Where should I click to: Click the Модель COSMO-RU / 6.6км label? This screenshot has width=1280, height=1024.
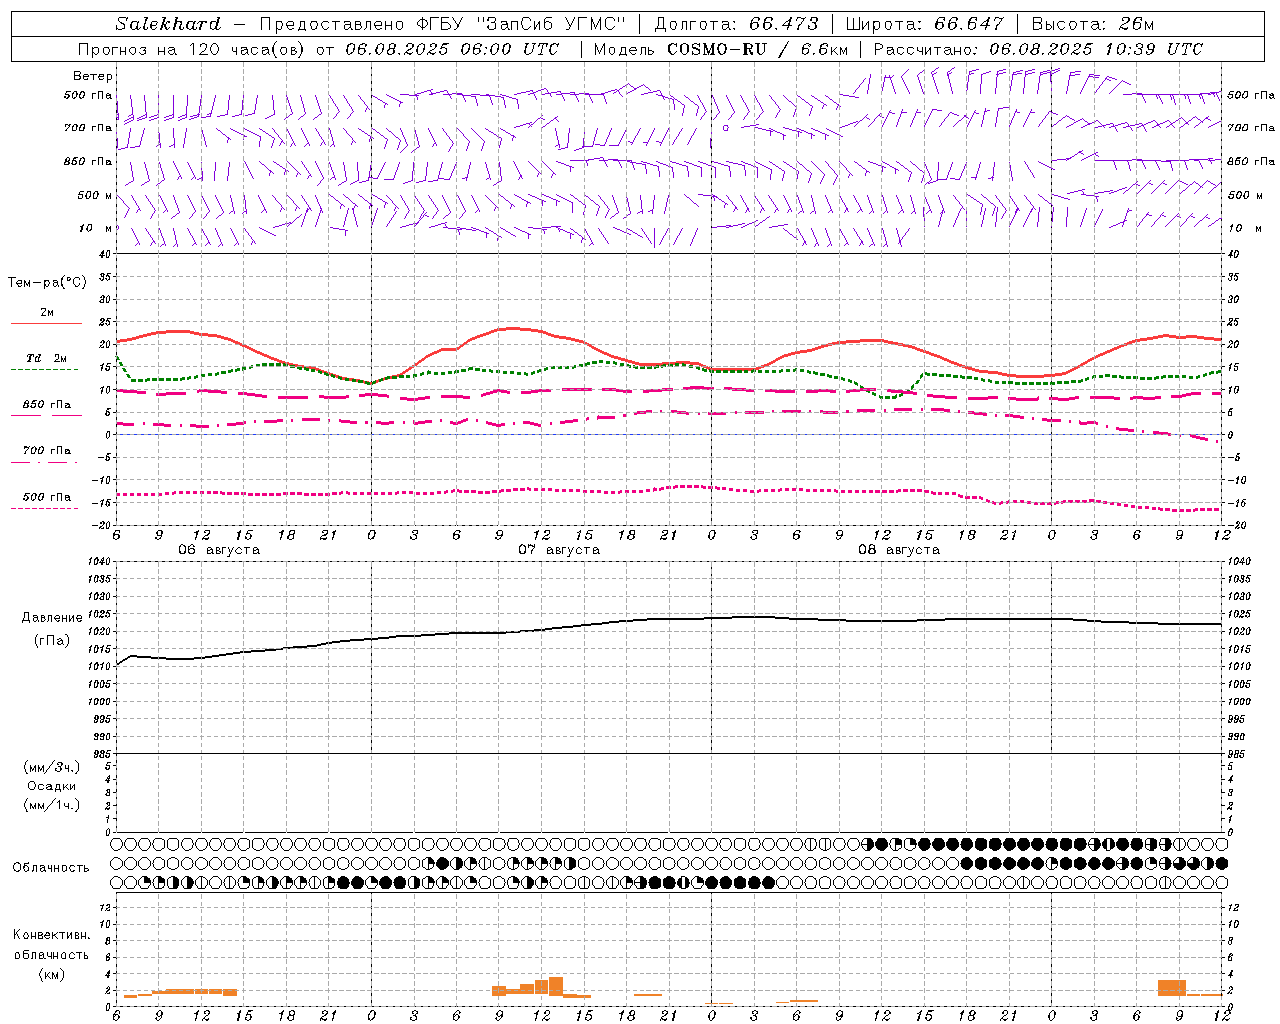(720, 49)
